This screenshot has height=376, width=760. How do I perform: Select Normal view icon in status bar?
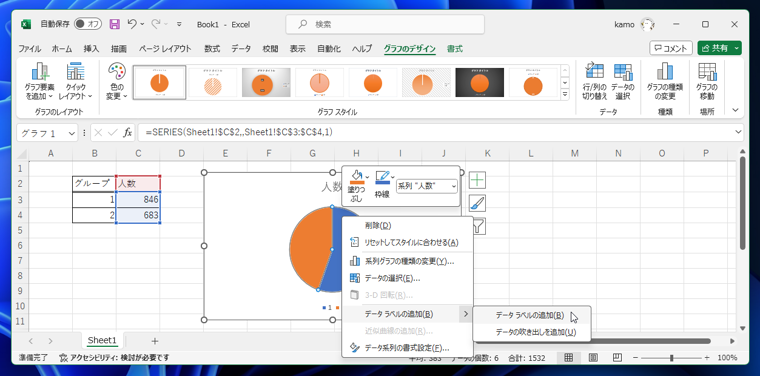569,358
